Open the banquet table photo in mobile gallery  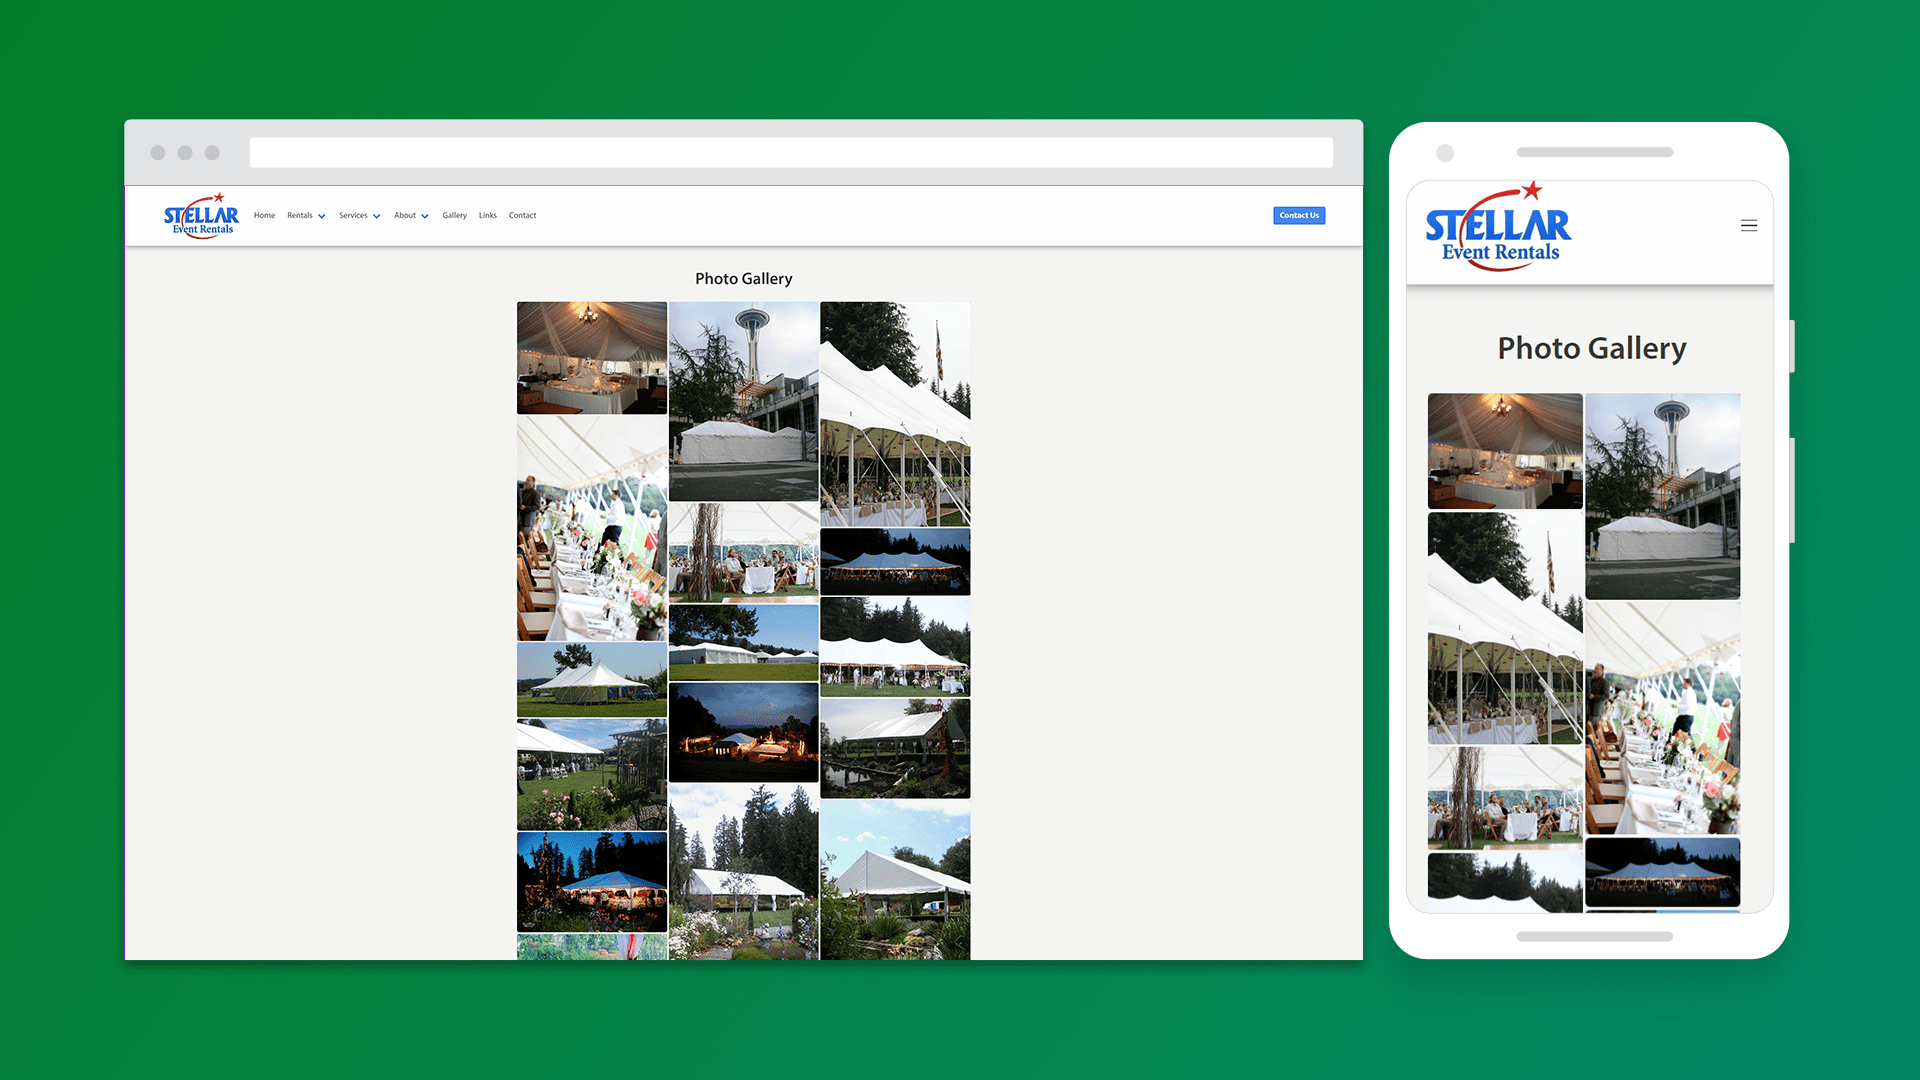1662,718
